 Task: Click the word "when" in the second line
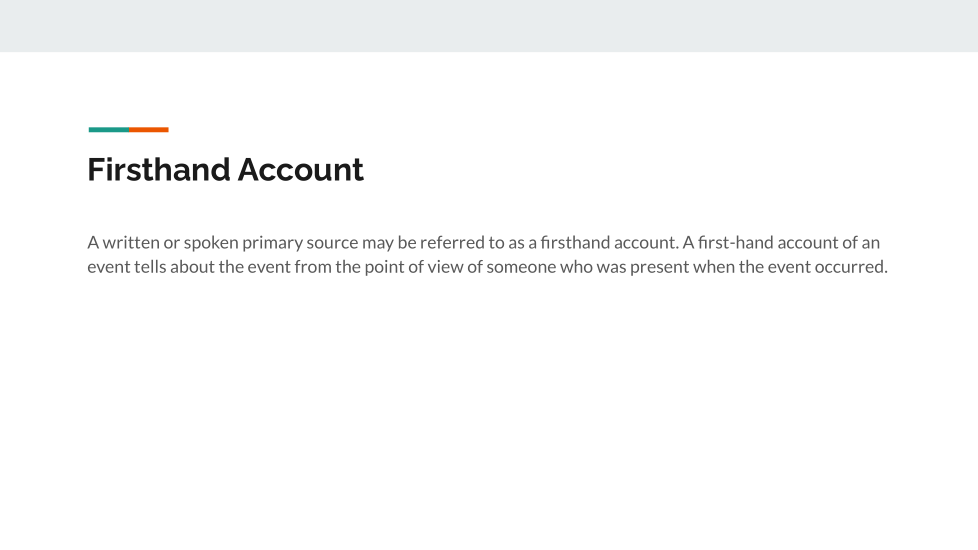pyautogui.click(x=714, y=268)
